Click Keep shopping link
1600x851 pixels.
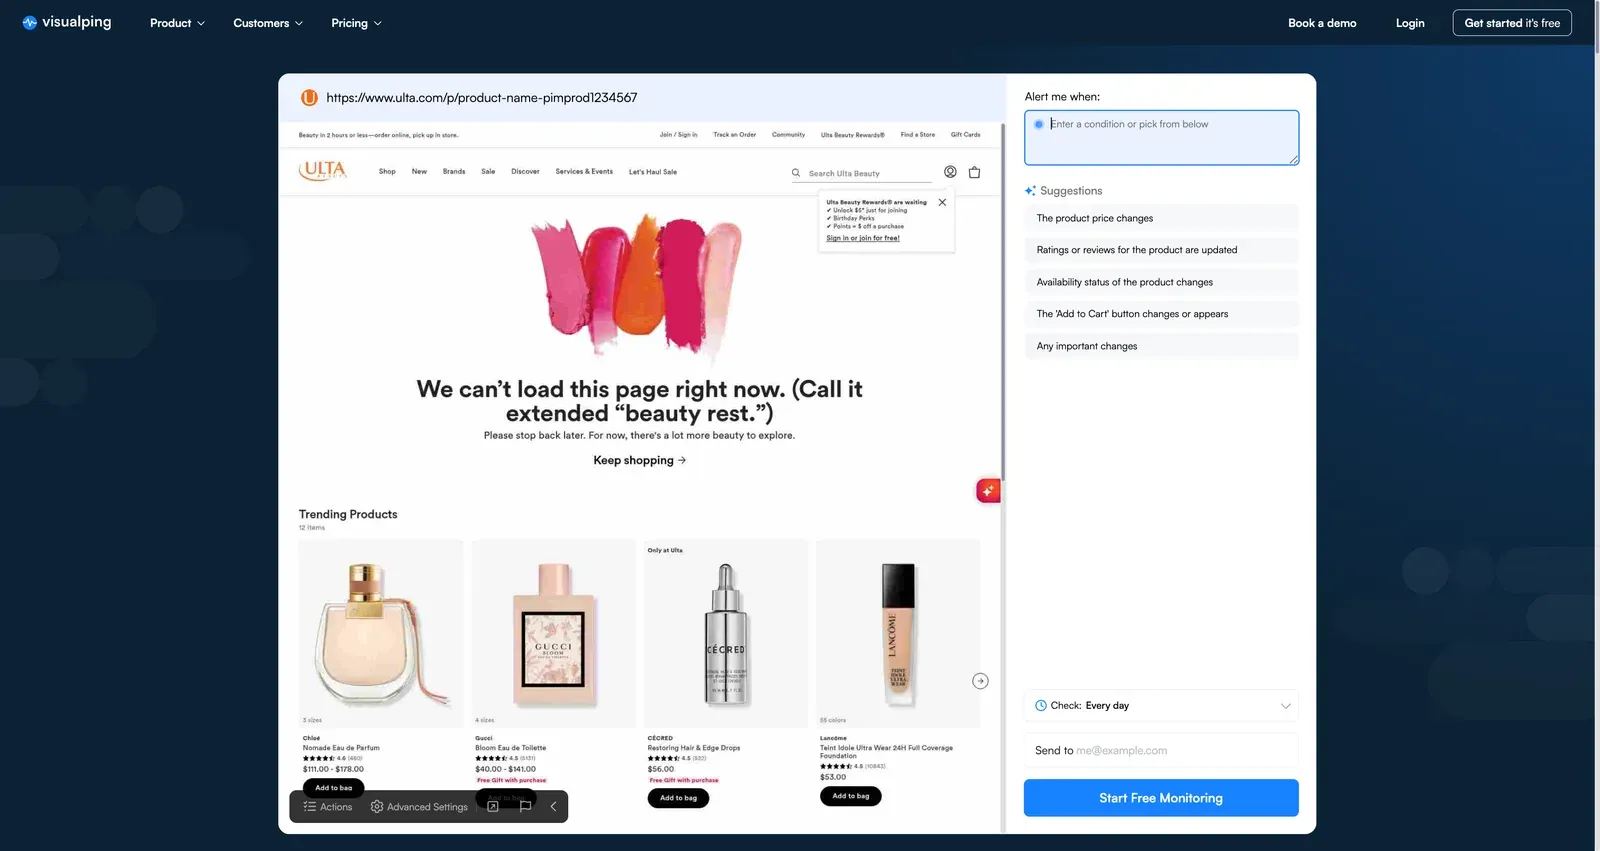[x=639, y=461]
